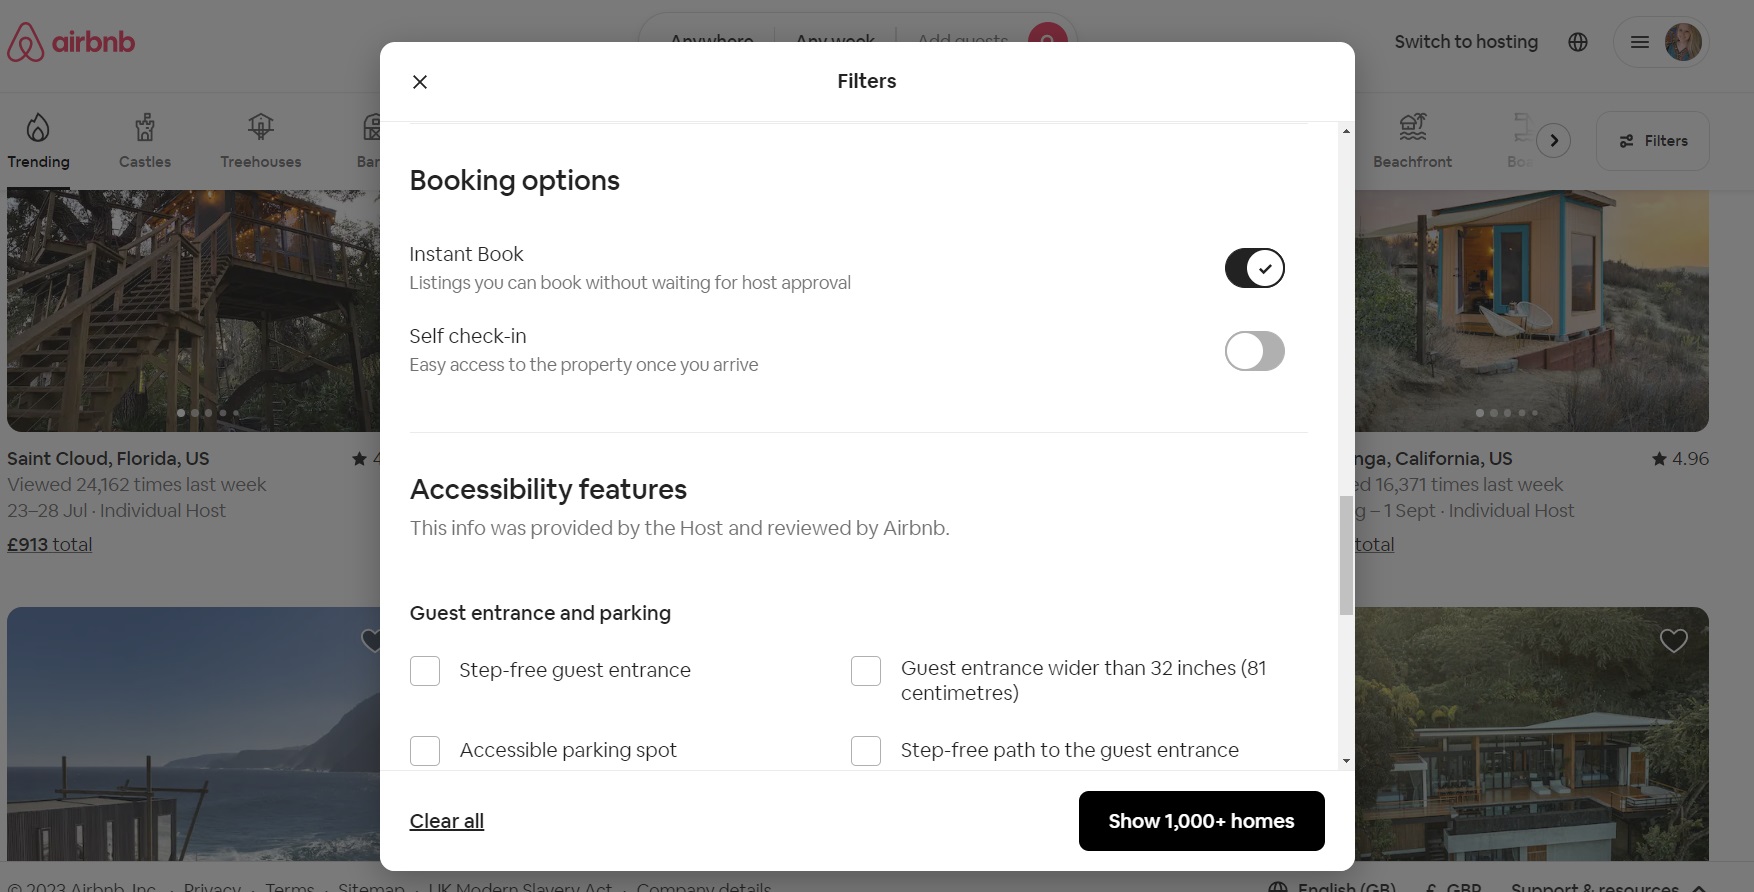This screenshot has width=1754, height=892.
Task: Browse the Treehouses category
Action: click(260, 140)
